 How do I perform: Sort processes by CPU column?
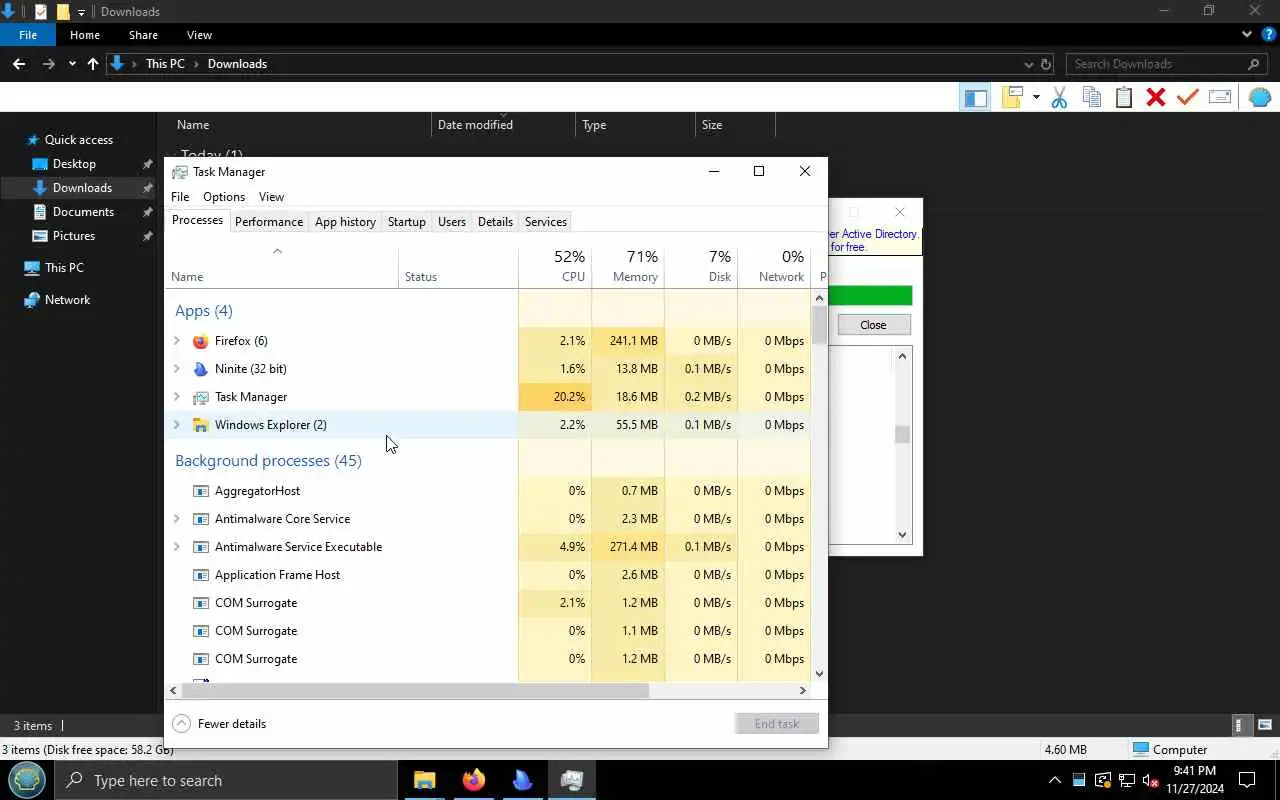click(555, 266)
